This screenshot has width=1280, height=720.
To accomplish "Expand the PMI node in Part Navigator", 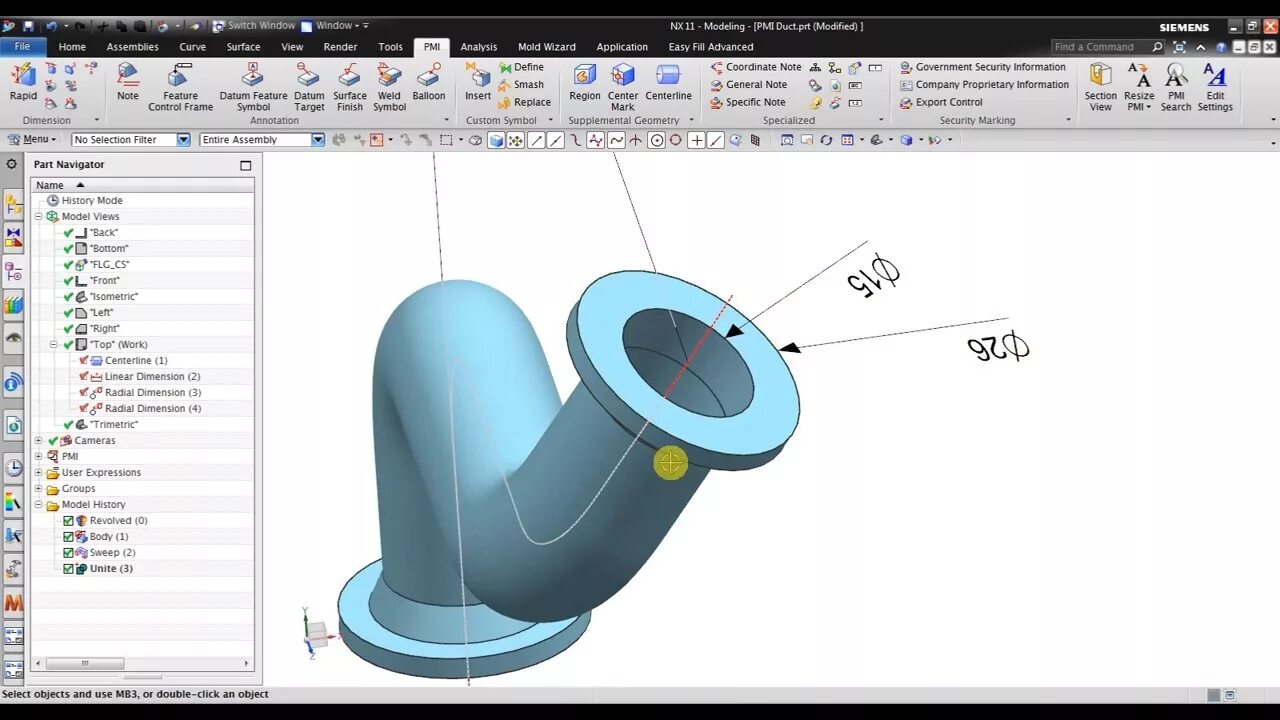I will tap(37, 456).
